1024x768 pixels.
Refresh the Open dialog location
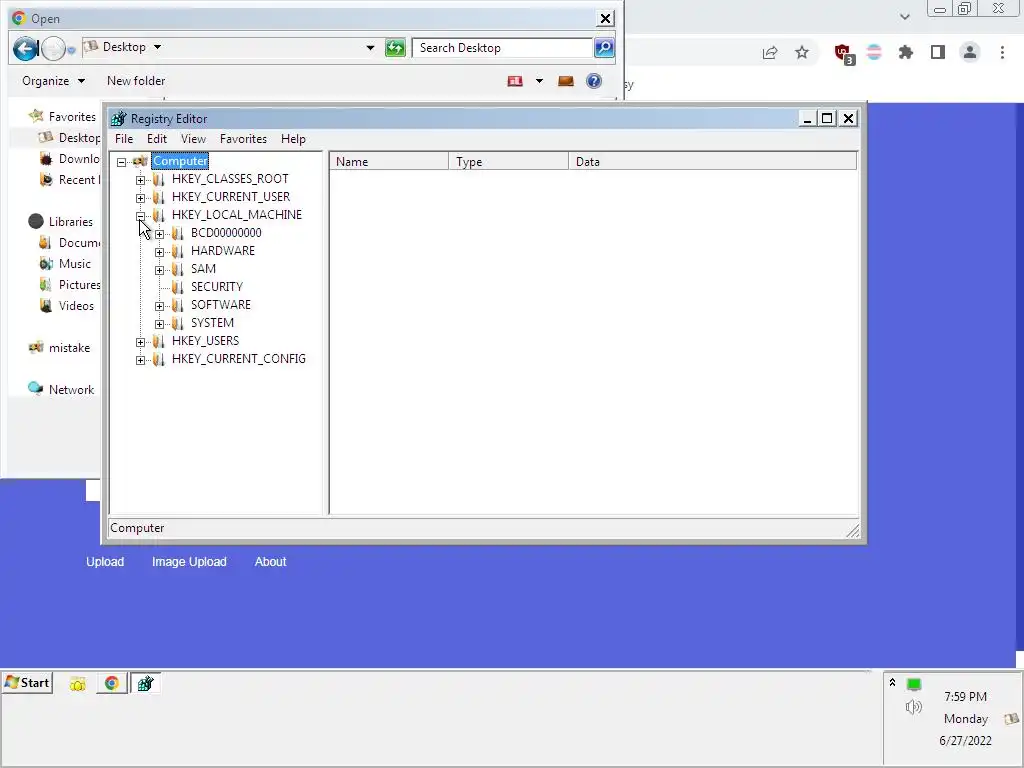click(395, 48)
